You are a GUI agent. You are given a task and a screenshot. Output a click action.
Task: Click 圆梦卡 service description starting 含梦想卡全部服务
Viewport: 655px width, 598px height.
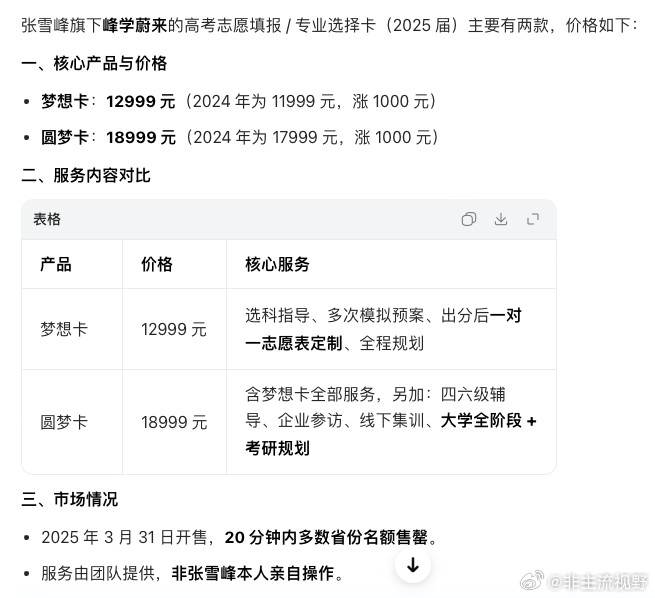pyautogui.click(x=391, y=421)
